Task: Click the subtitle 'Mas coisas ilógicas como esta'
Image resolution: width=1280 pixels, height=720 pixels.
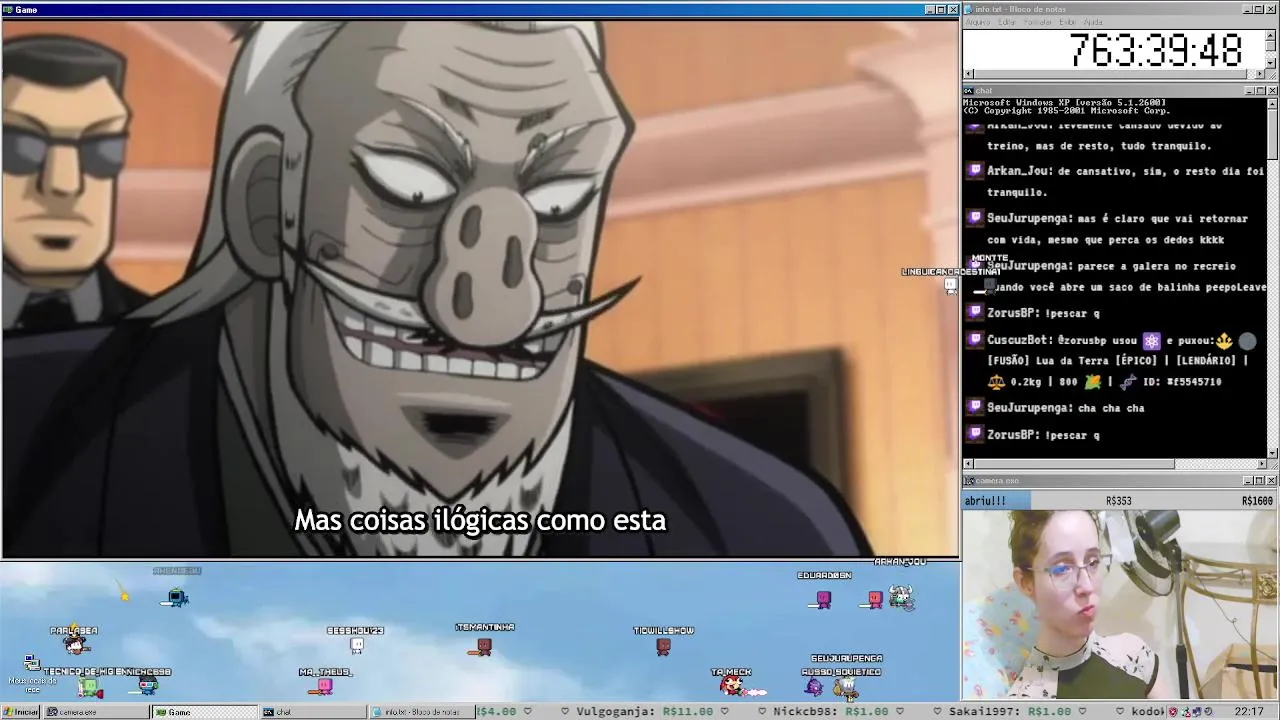Action: [480, 520]
